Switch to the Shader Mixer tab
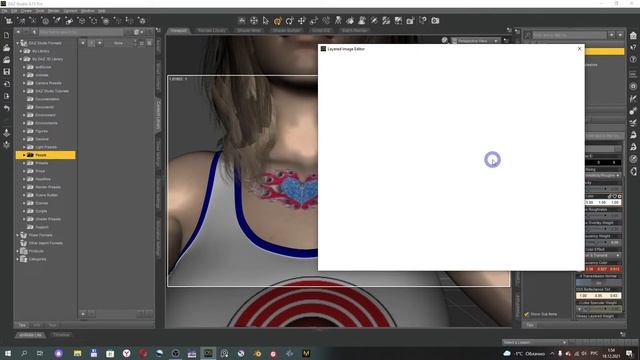This screenshot has height=360, width=640. pos(249,31)
